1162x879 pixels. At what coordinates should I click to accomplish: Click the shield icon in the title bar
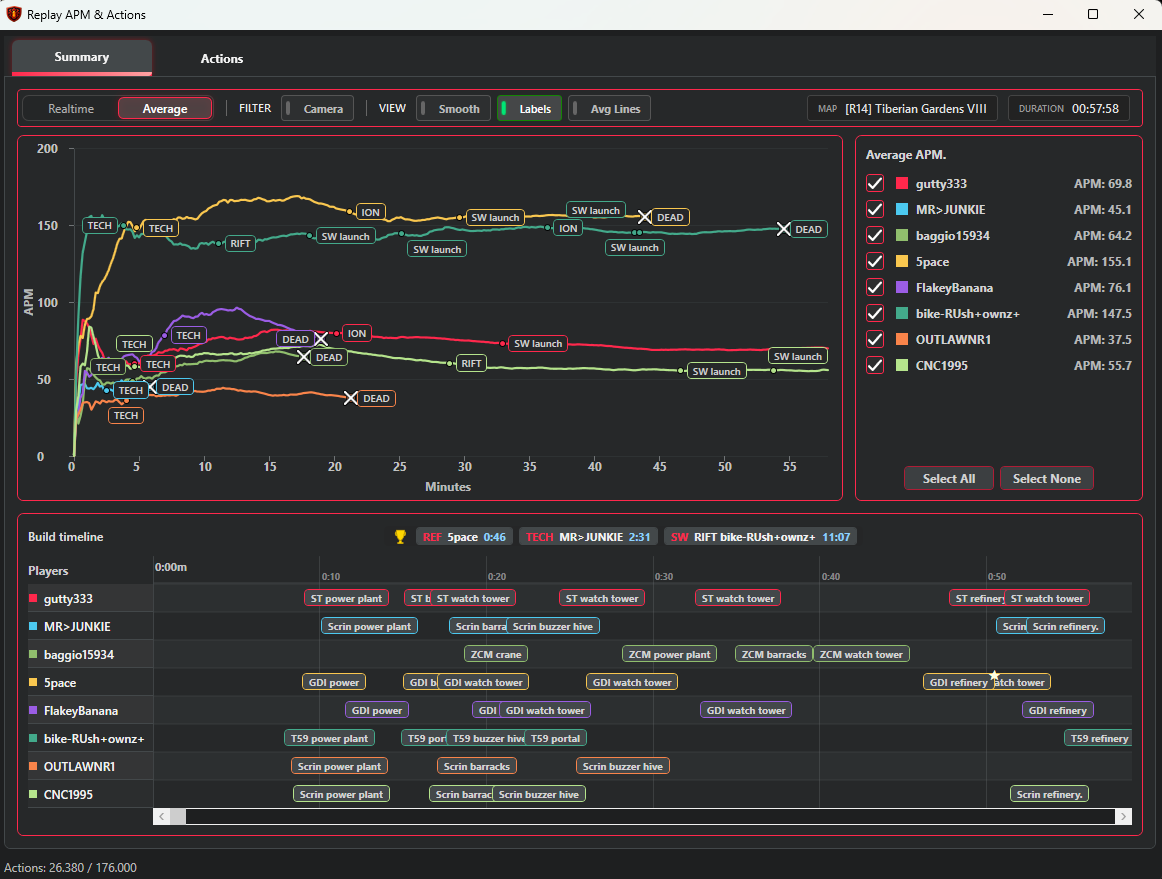pyautogui.click(x=13, y=14)
